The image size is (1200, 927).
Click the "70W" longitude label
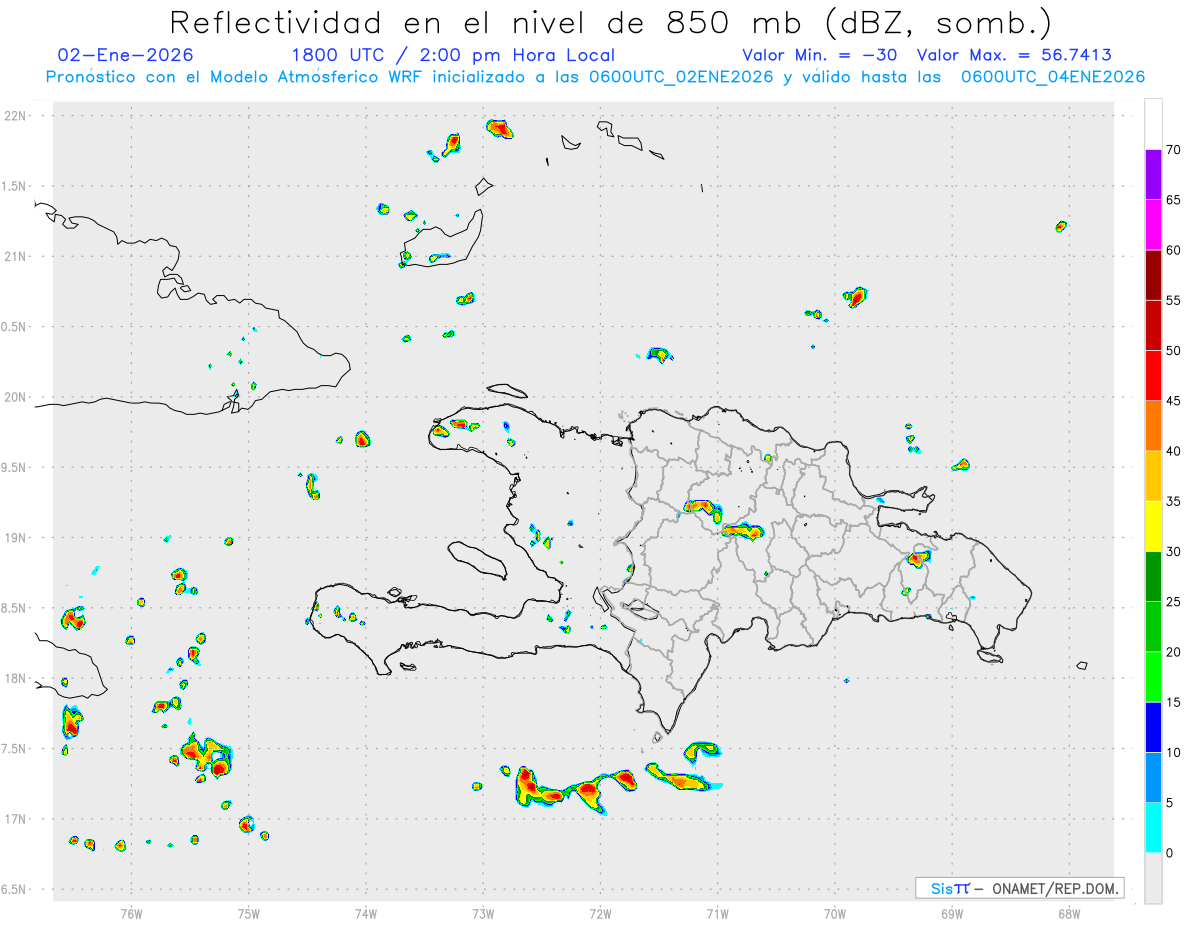834,913
